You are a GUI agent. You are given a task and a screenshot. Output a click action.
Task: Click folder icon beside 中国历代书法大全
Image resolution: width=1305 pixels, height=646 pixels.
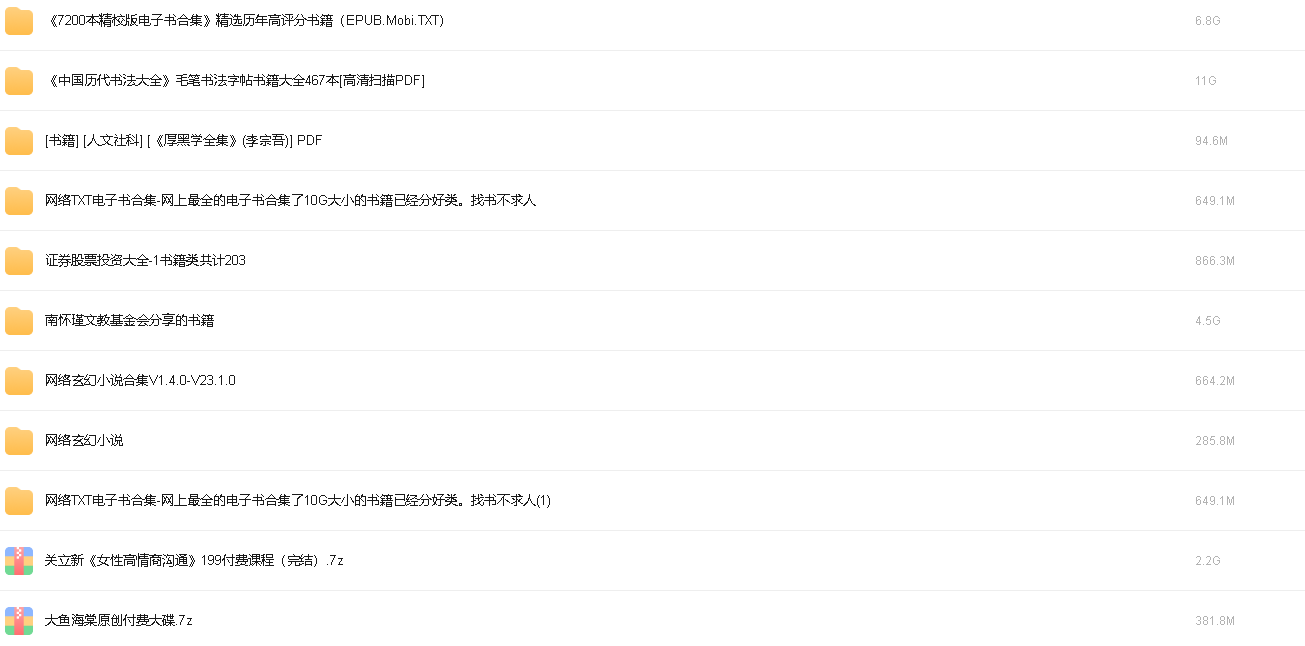19,81
